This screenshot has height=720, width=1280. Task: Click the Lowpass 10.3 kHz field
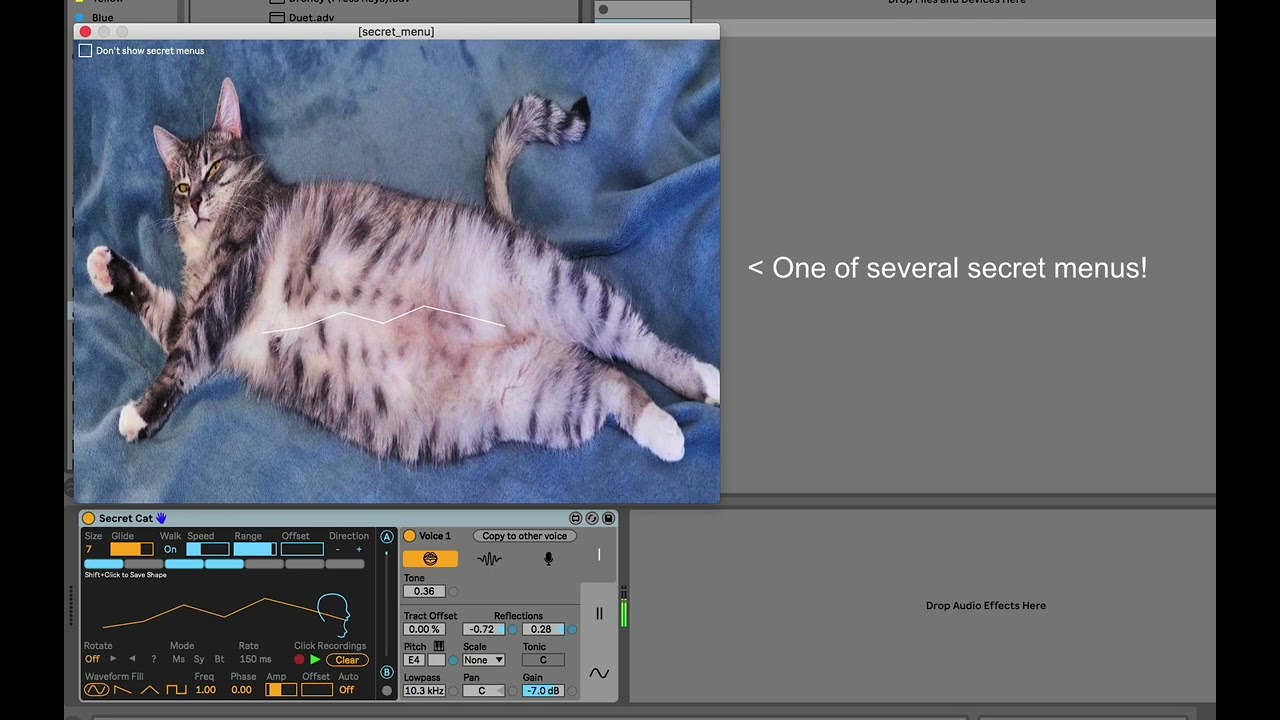click(424, 691)
